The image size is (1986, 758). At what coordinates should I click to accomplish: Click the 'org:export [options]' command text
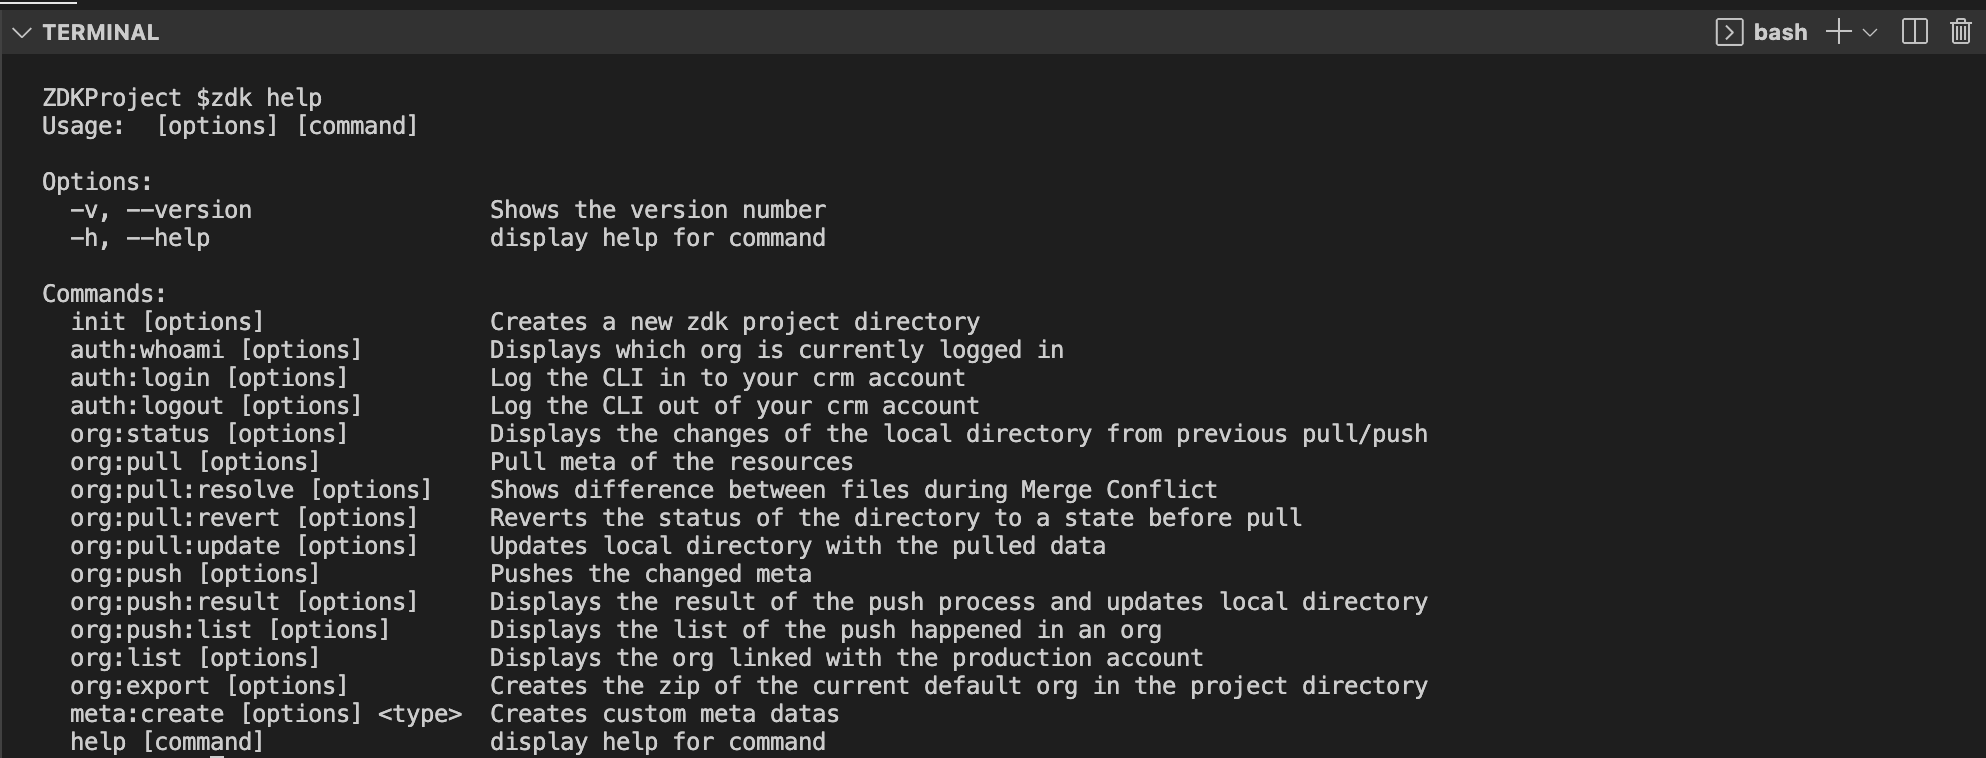tap(209, 686)
